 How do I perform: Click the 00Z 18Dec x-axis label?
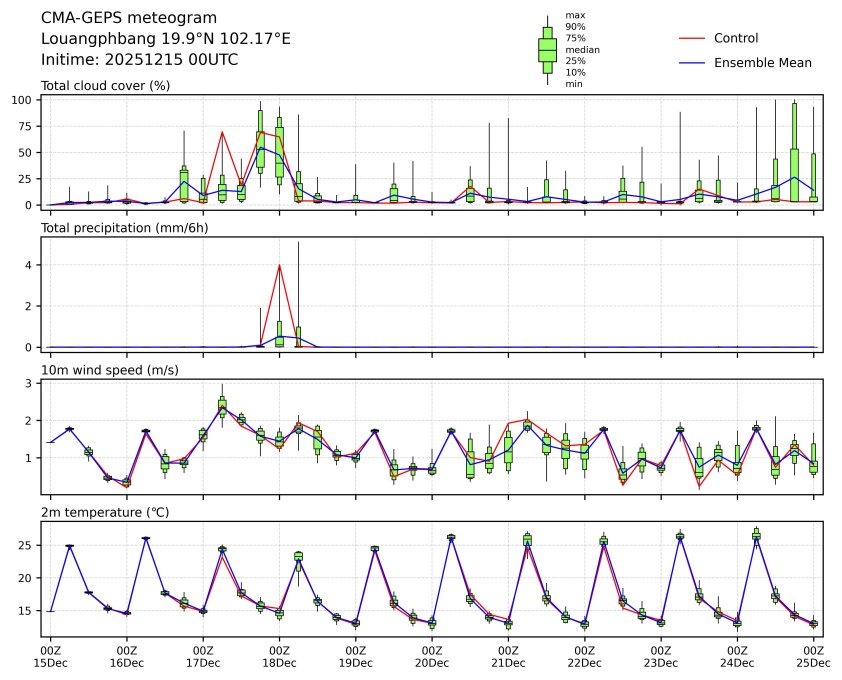279,656
